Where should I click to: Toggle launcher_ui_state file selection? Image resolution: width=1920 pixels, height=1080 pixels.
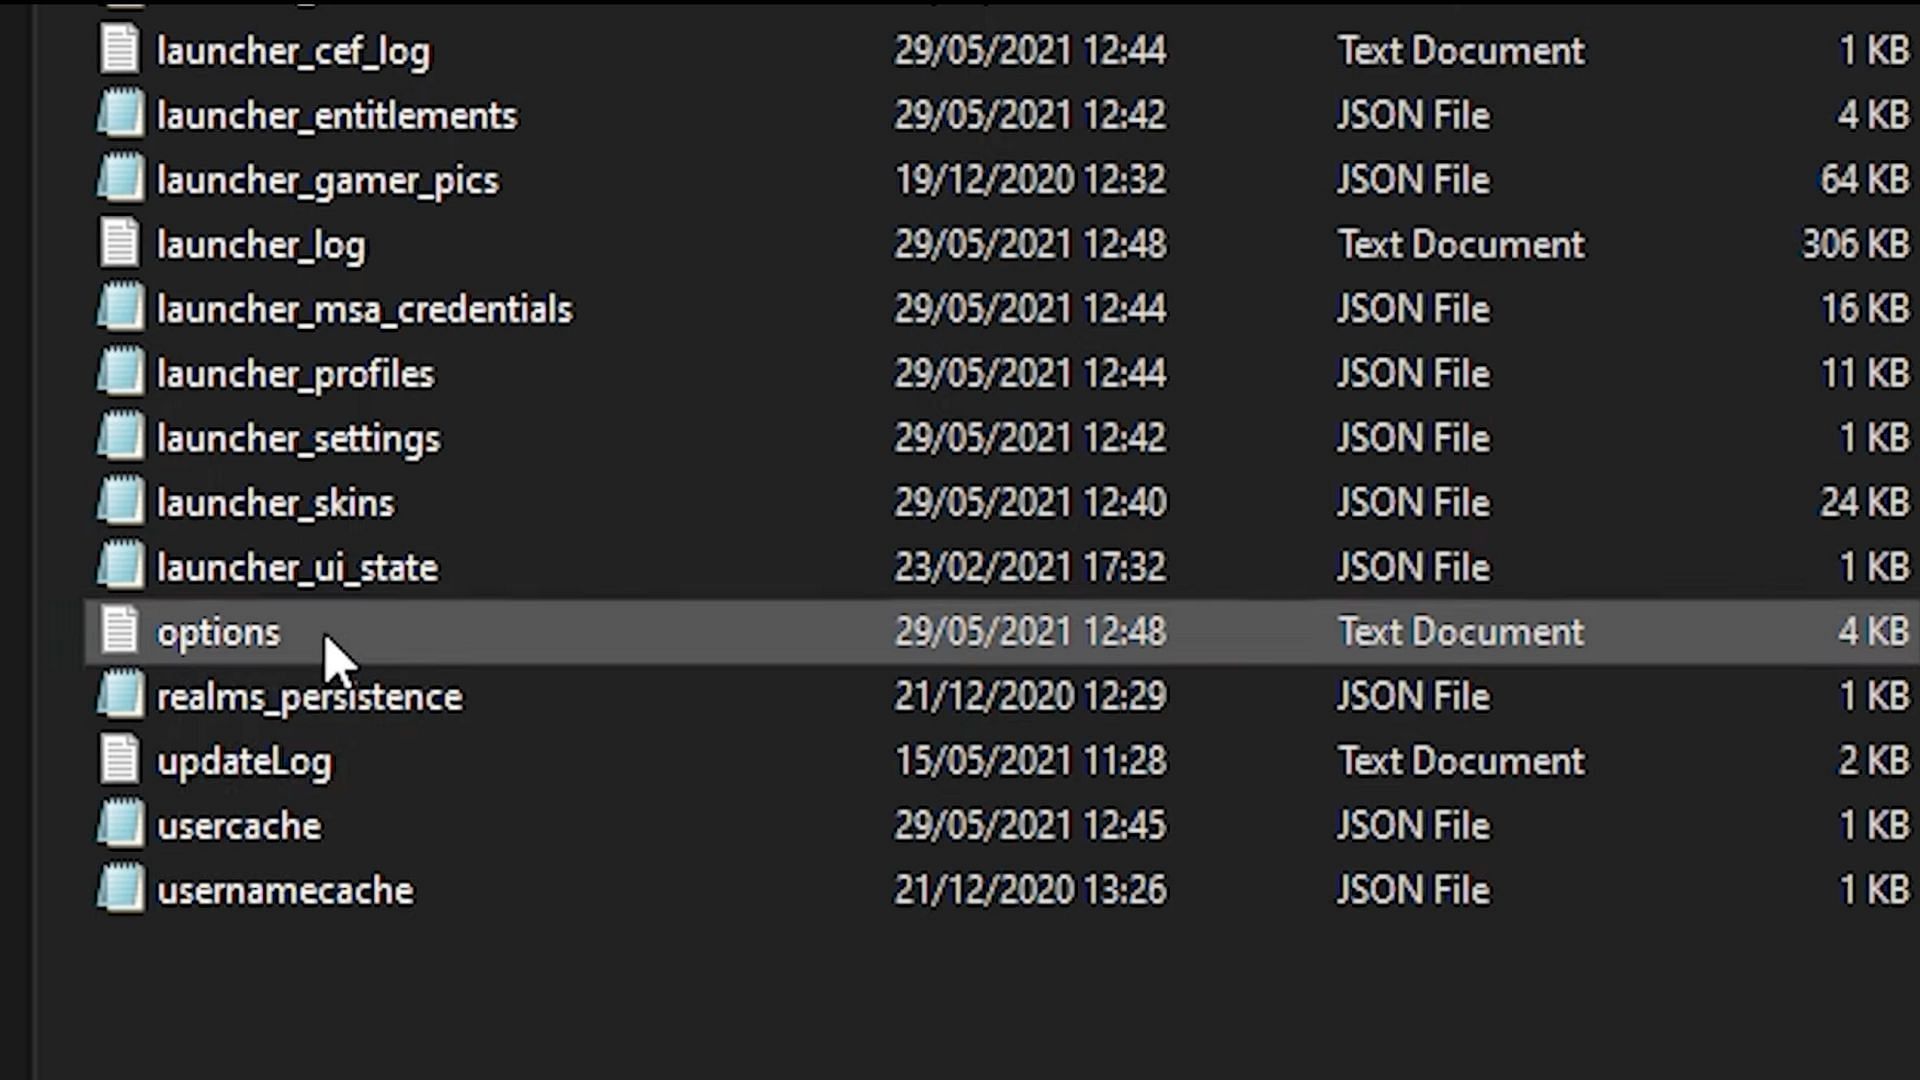click(295, 567)
